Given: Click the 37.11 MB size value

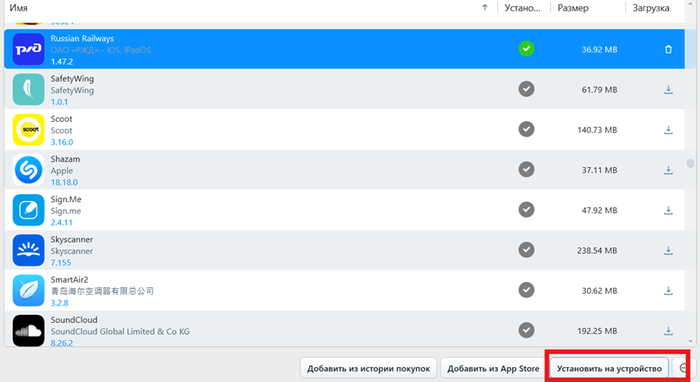Looking at the screenshot, I should click(599, 170).
